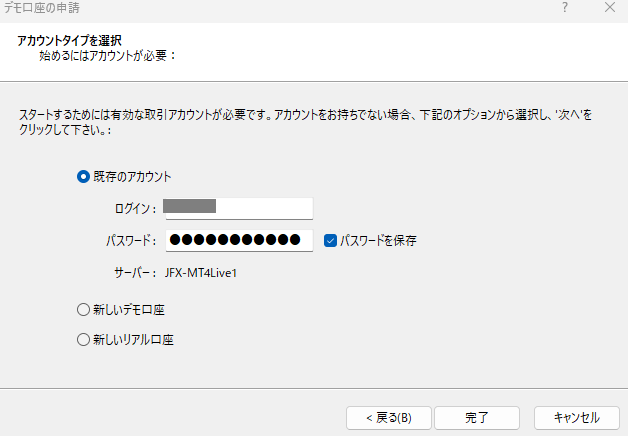Choose the 新しいデモ口座 radio option
628x436 pixels.
pos(83,309)
